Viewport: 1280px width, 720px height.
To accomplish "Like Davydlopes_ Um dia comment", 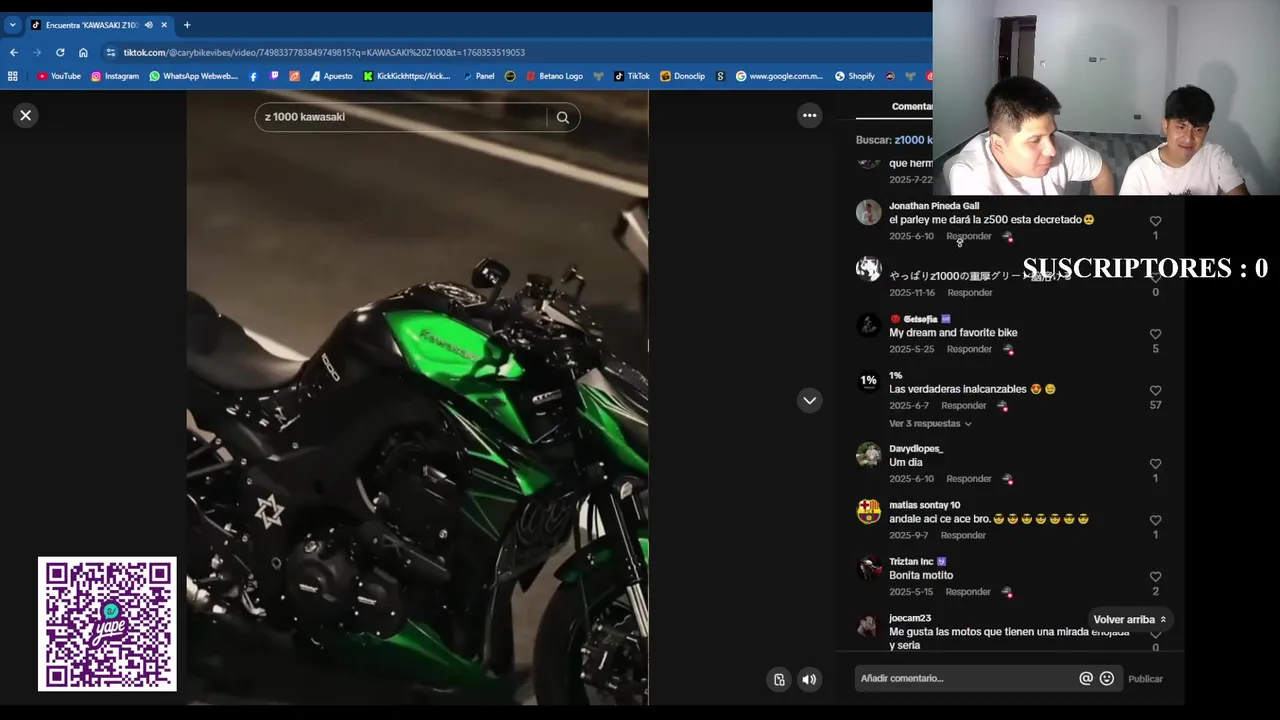I will [1155, 464].
